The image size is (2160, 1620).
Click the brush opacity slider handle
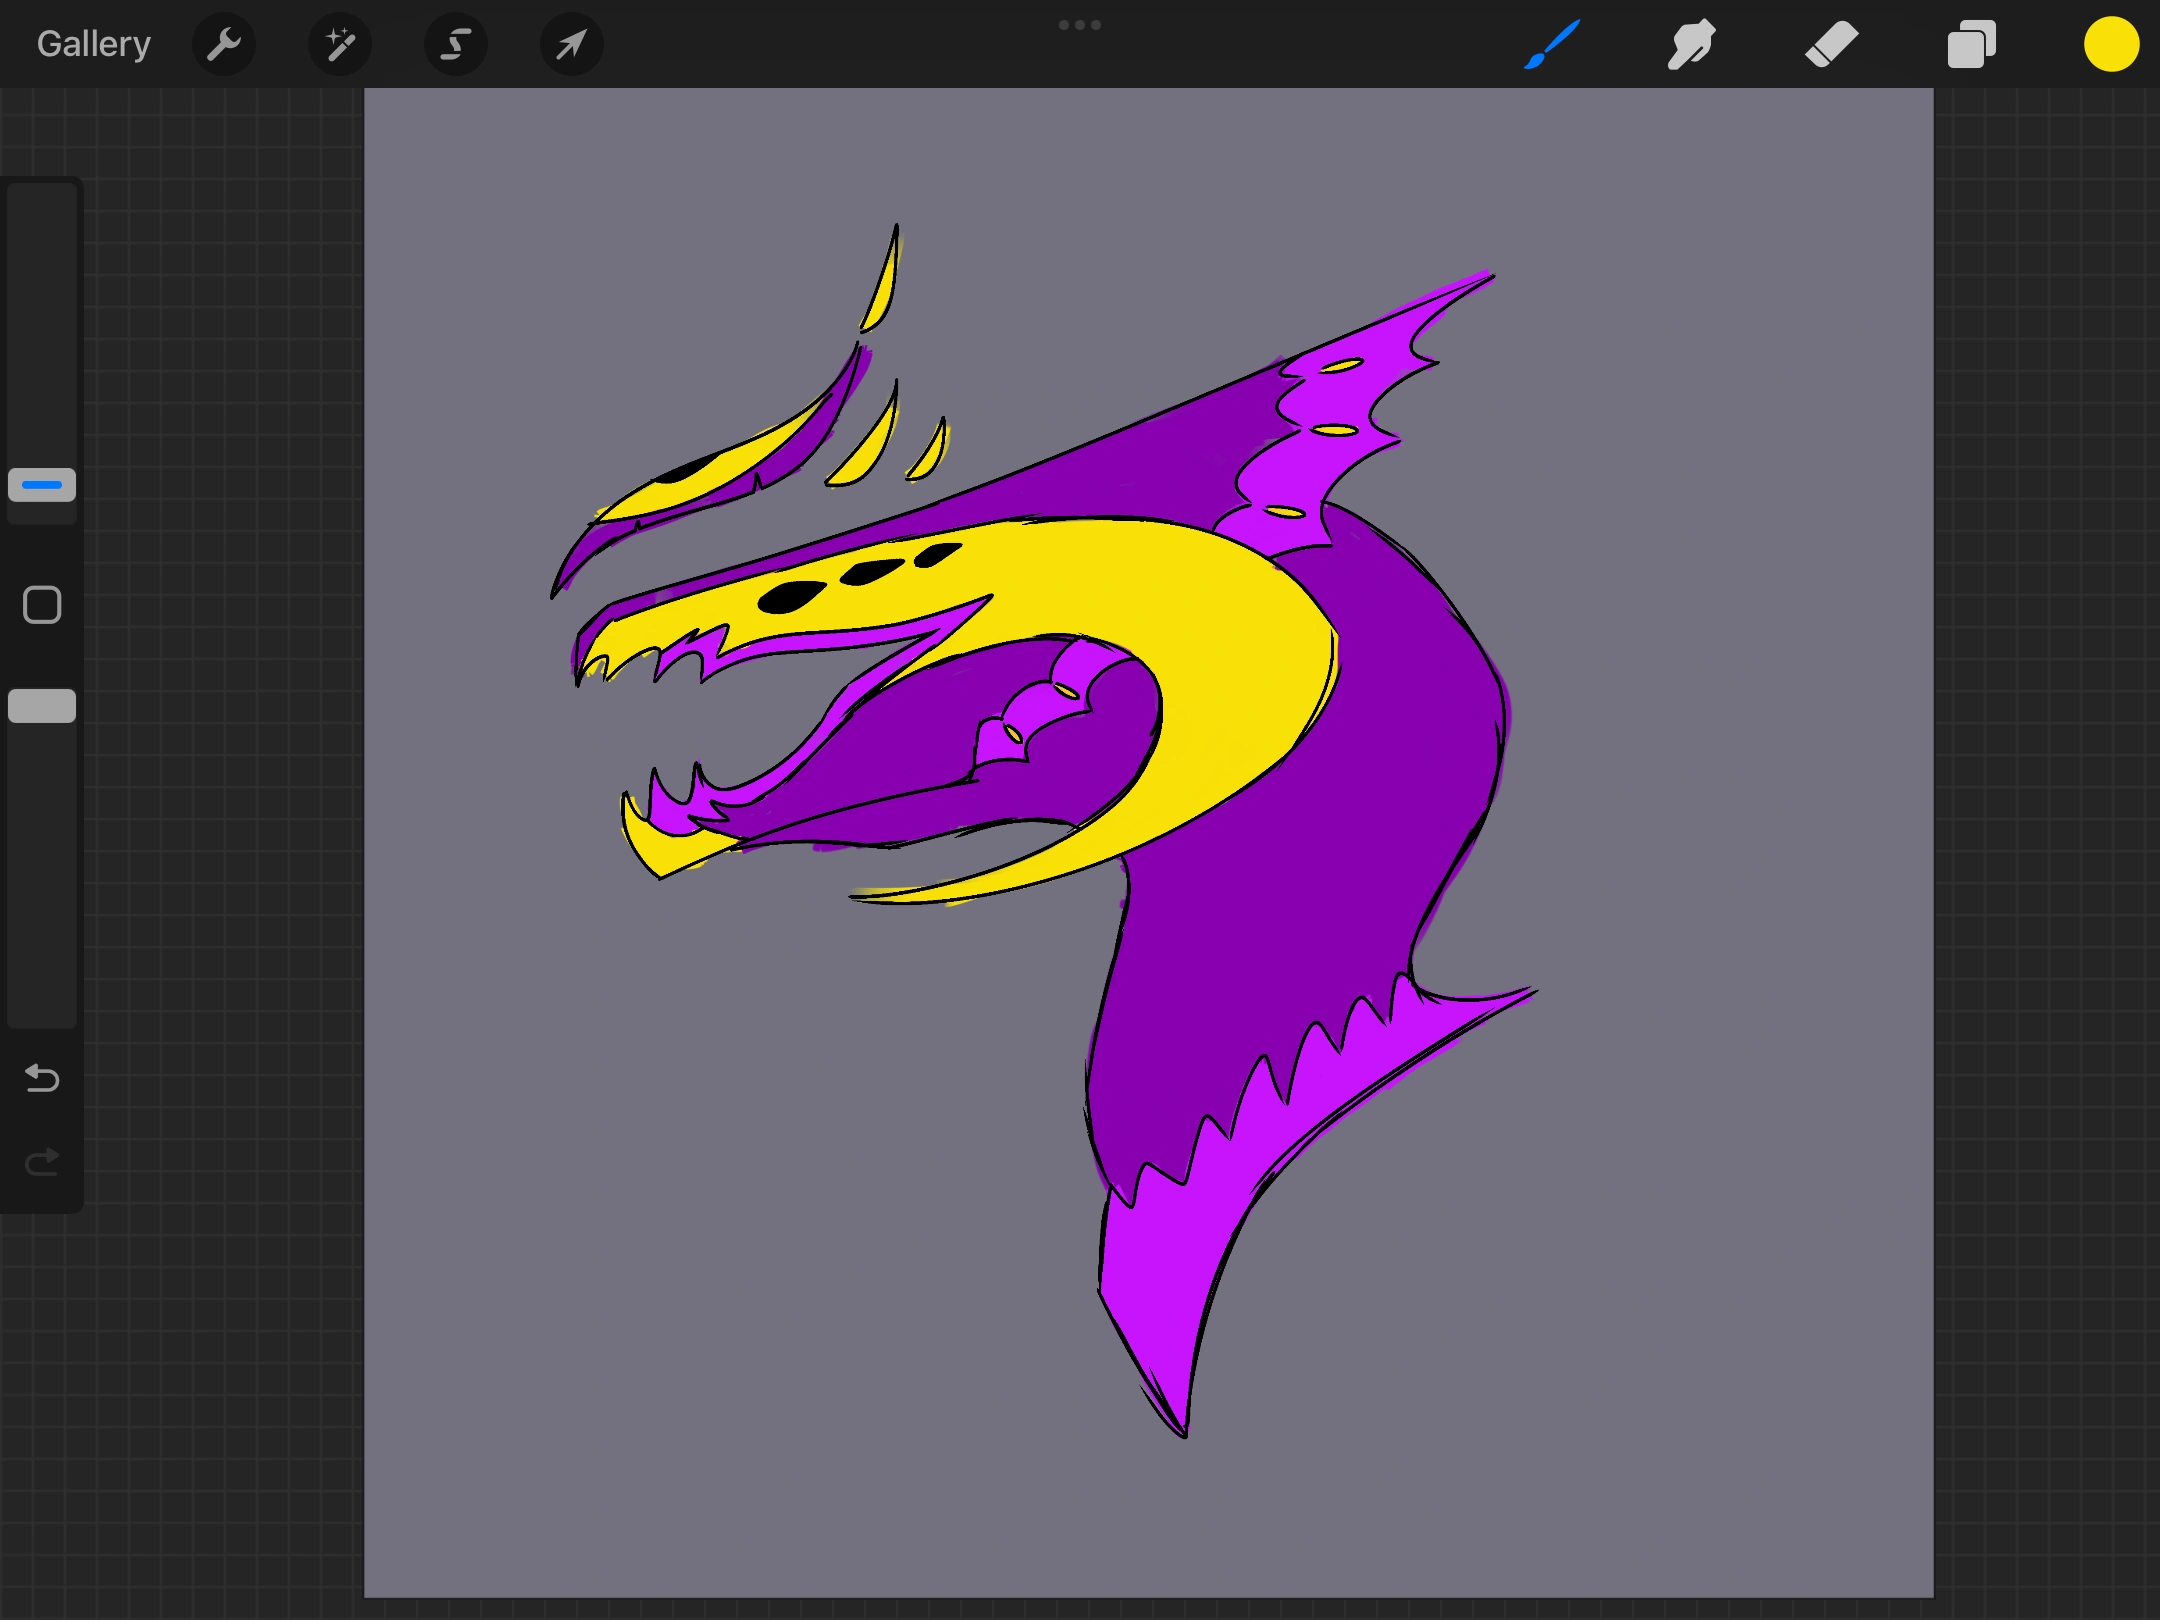(x=42, y=706)
